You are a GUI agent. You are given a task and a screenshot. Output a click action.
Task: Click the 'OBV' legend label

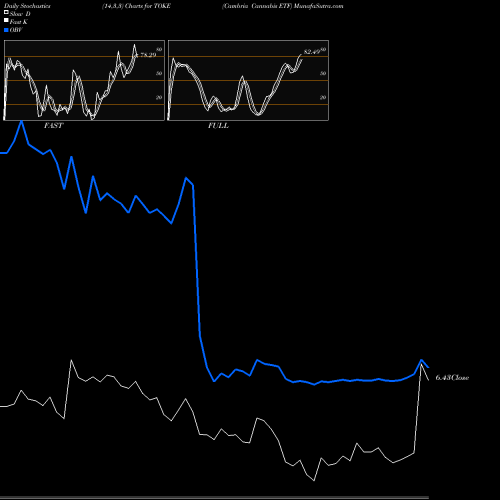pos(16,30)
